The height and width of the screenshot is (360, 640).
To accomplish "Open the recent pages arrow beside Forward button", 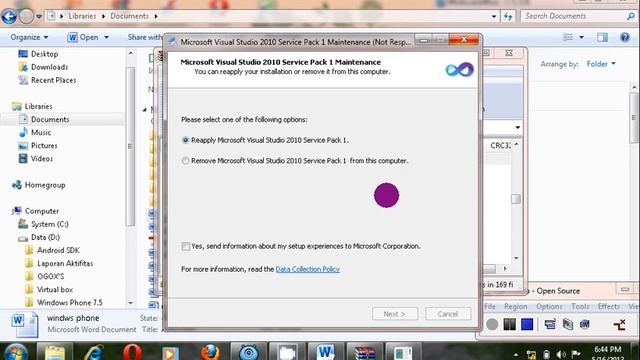I will click(x=39, y=16).
